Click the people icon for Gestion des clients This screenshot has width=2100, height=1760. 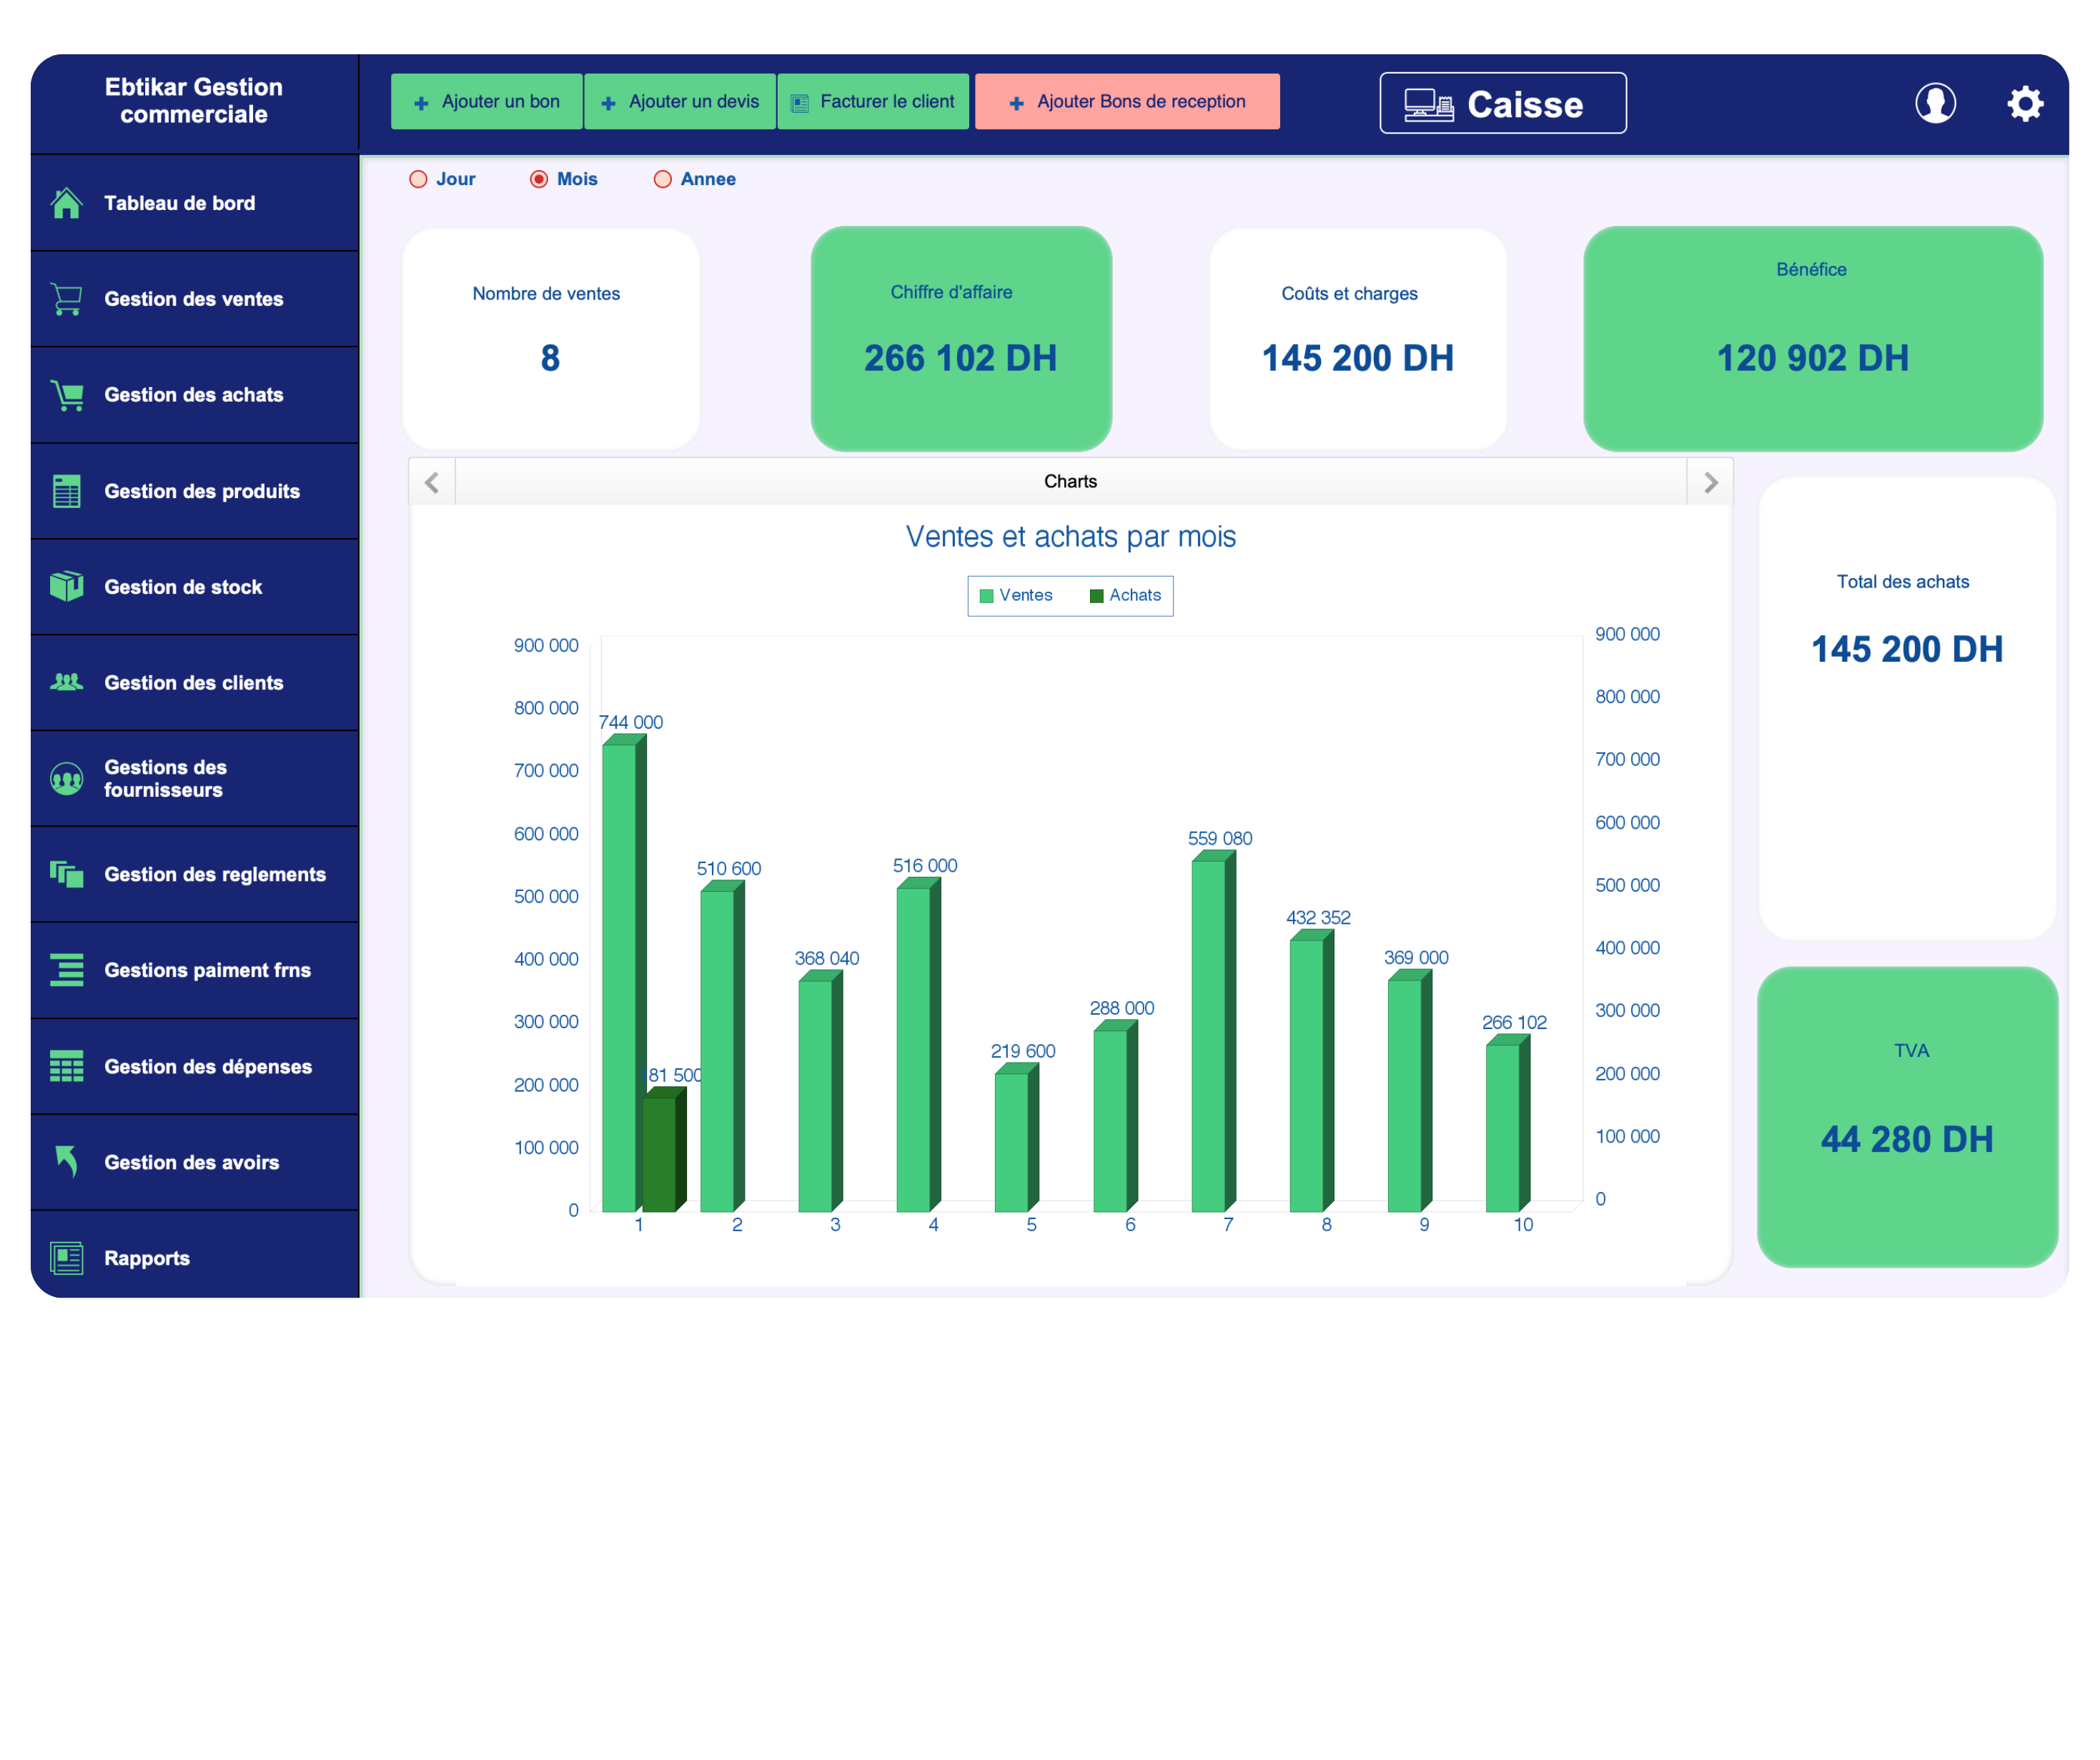[66, 682]
